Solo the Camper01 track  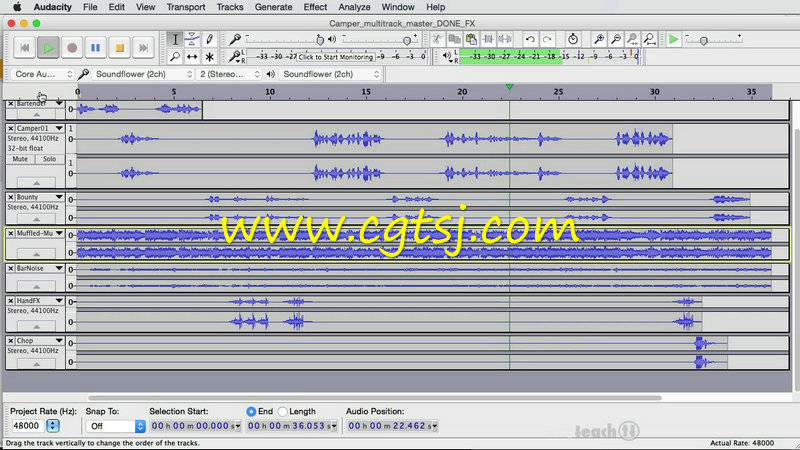(x=49, y=159)
